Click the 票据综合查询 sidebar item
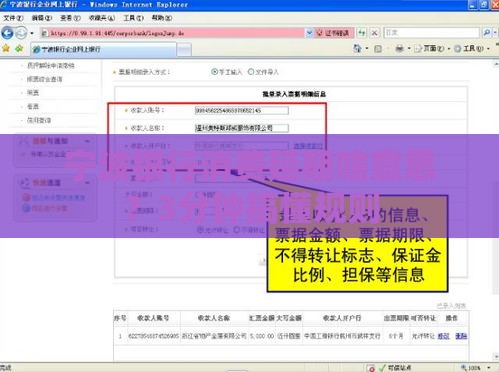This screenshot has height=372, width=499. (45, 79)
